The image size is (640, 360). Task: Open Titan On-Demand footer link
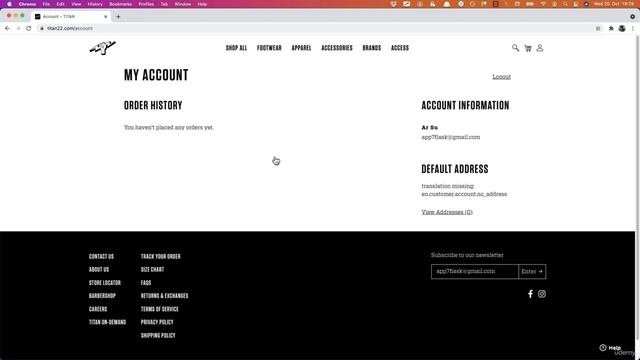(107, 322)
